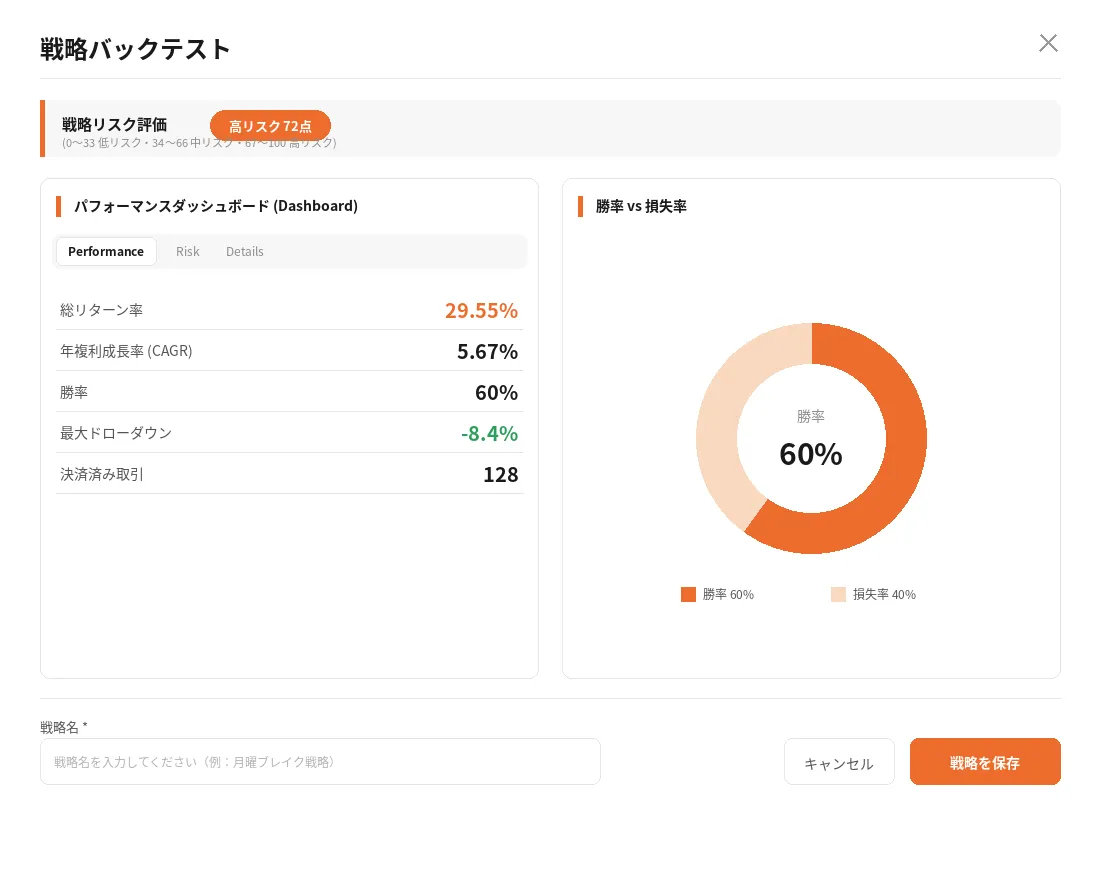
Task: Select the 29.55% total return value
Action: tap(481, 310)
